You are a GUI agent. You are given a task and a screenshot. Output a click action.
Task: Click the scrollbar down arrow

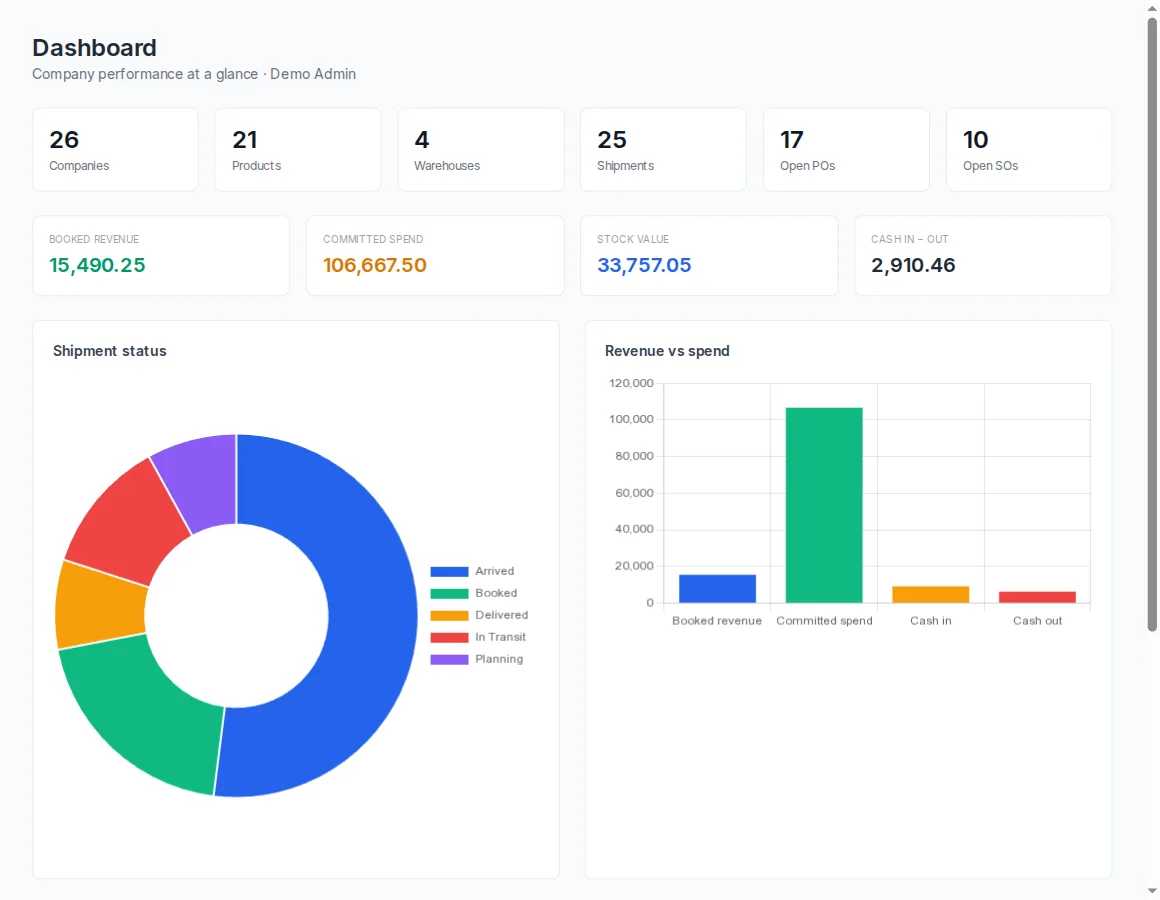tap(1152, 891)
